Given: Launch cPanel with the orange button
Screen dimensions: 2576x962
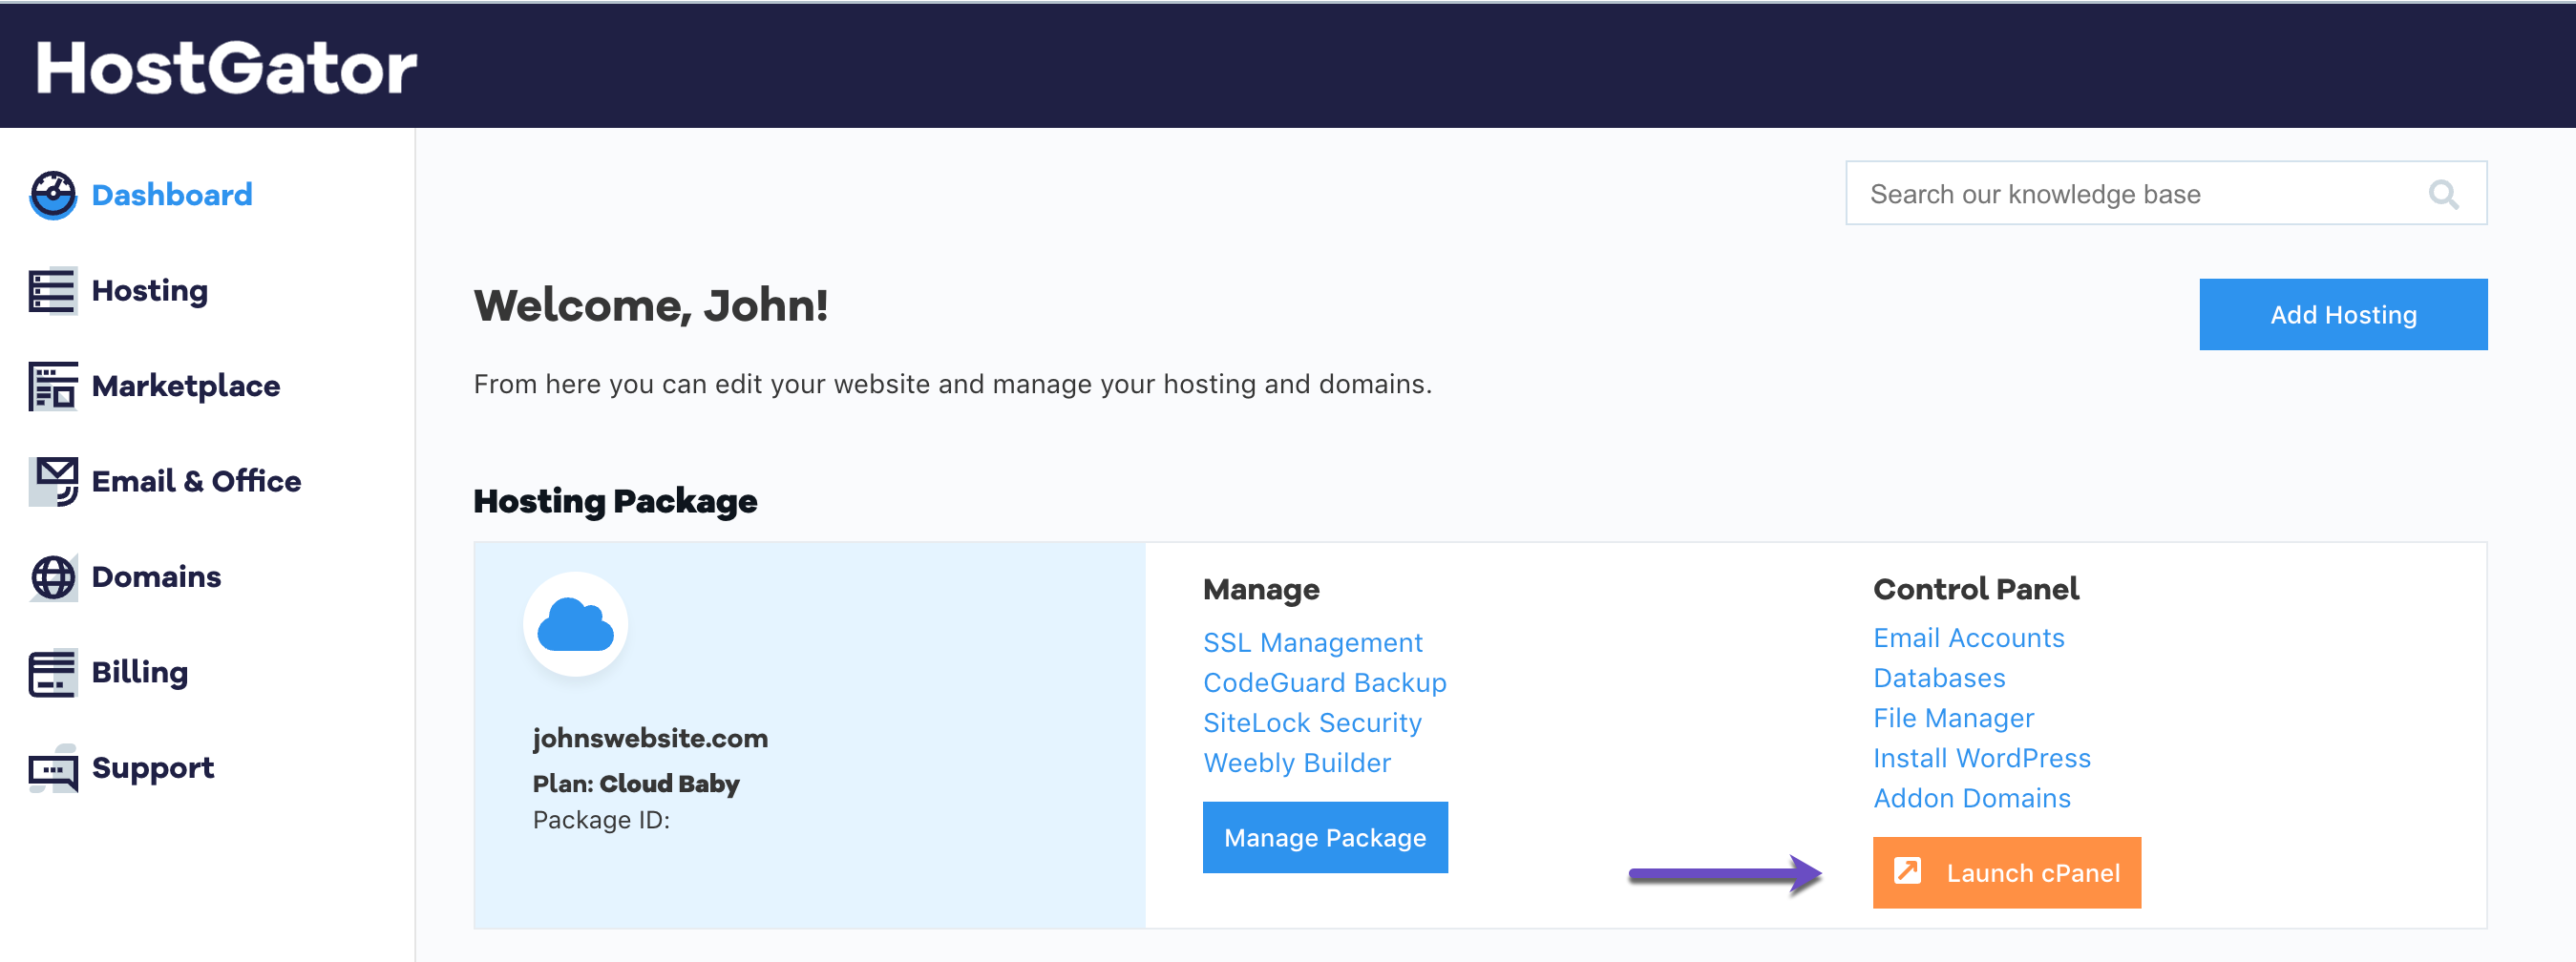Looking at the screenshot, I should tap(2005, 872).
